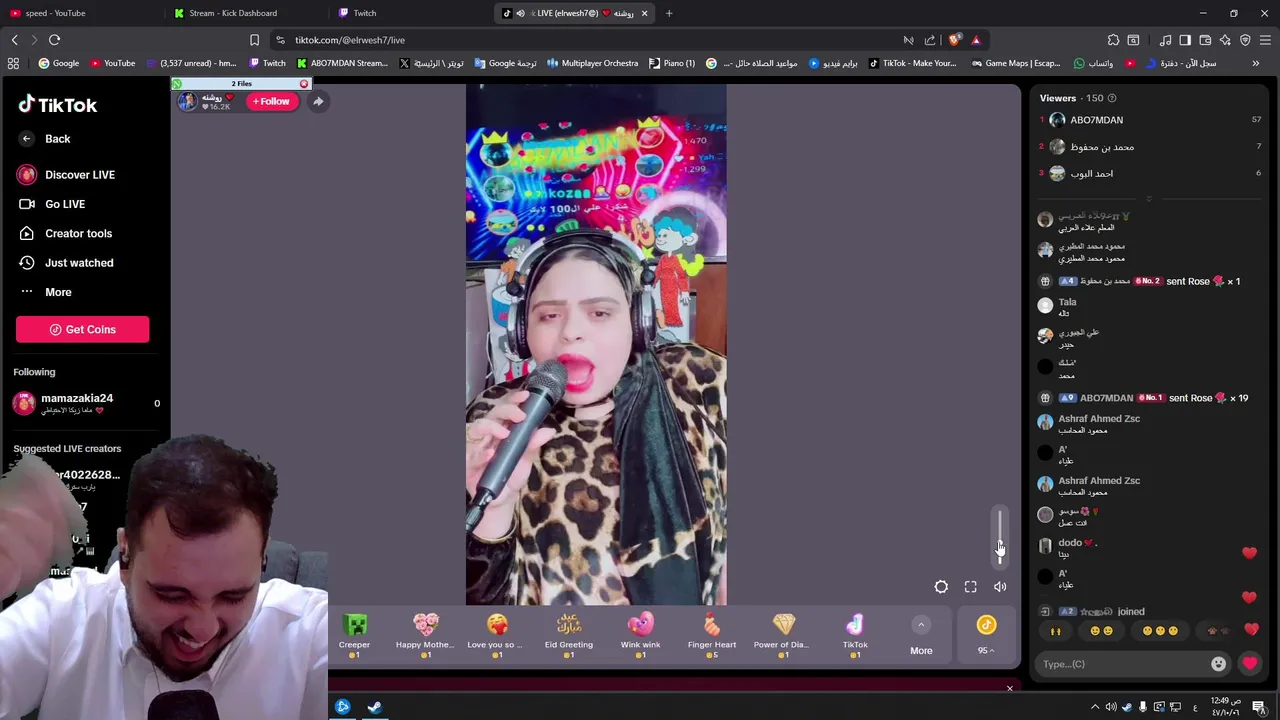Send the Finger Heart gift

coord(712,636)
